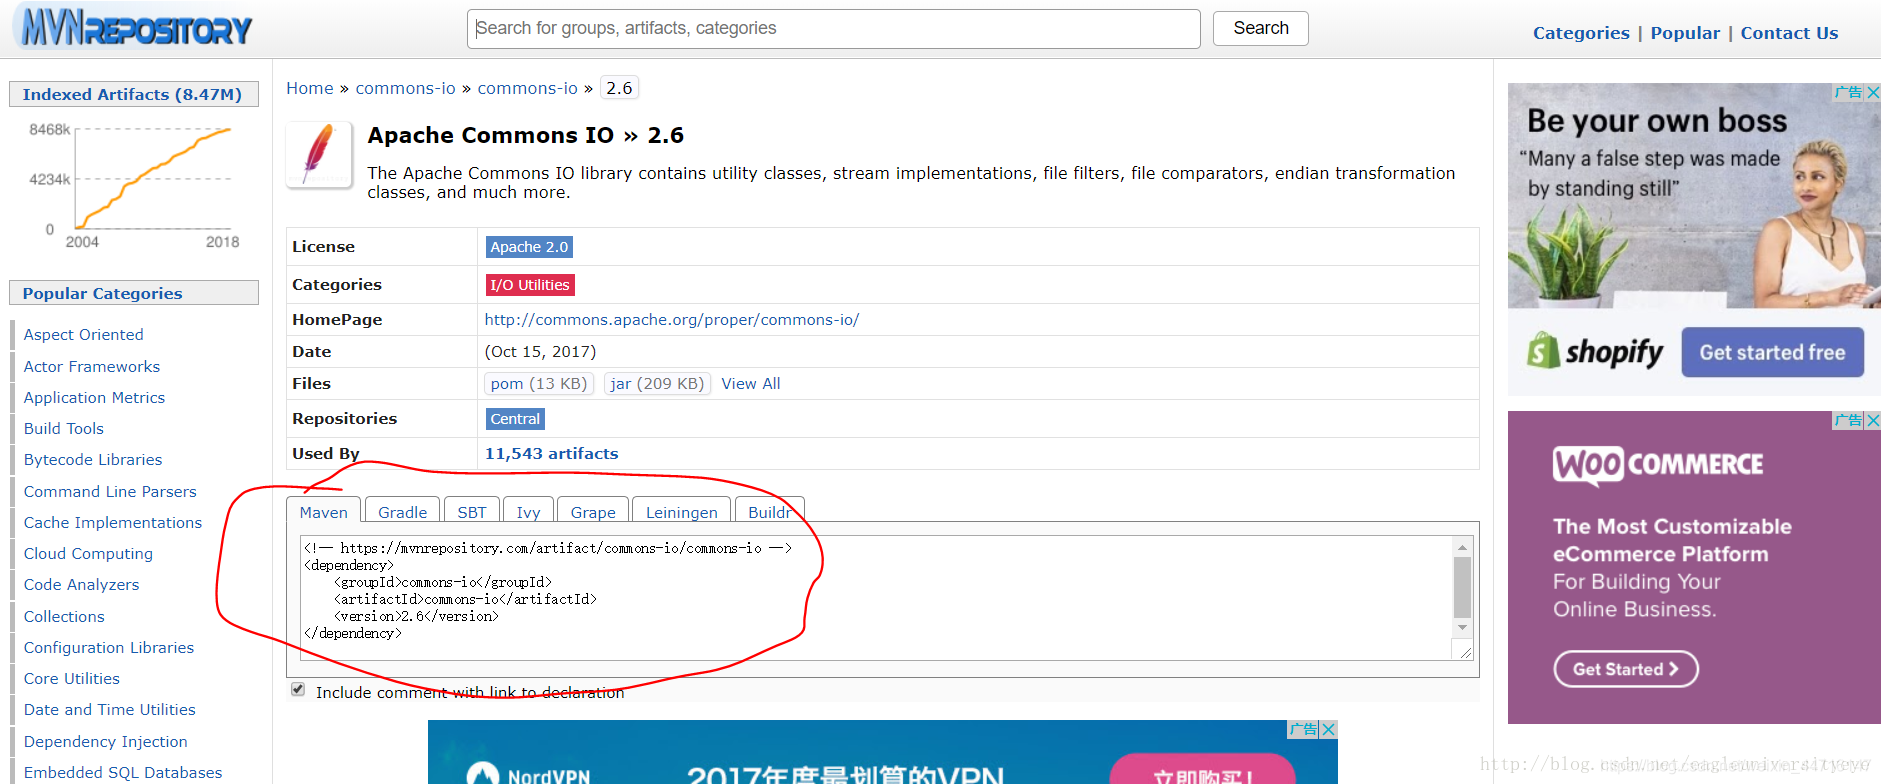Click the WooCommerce logo in the ad
The image size is (1881, 784).
point(1658,465)
